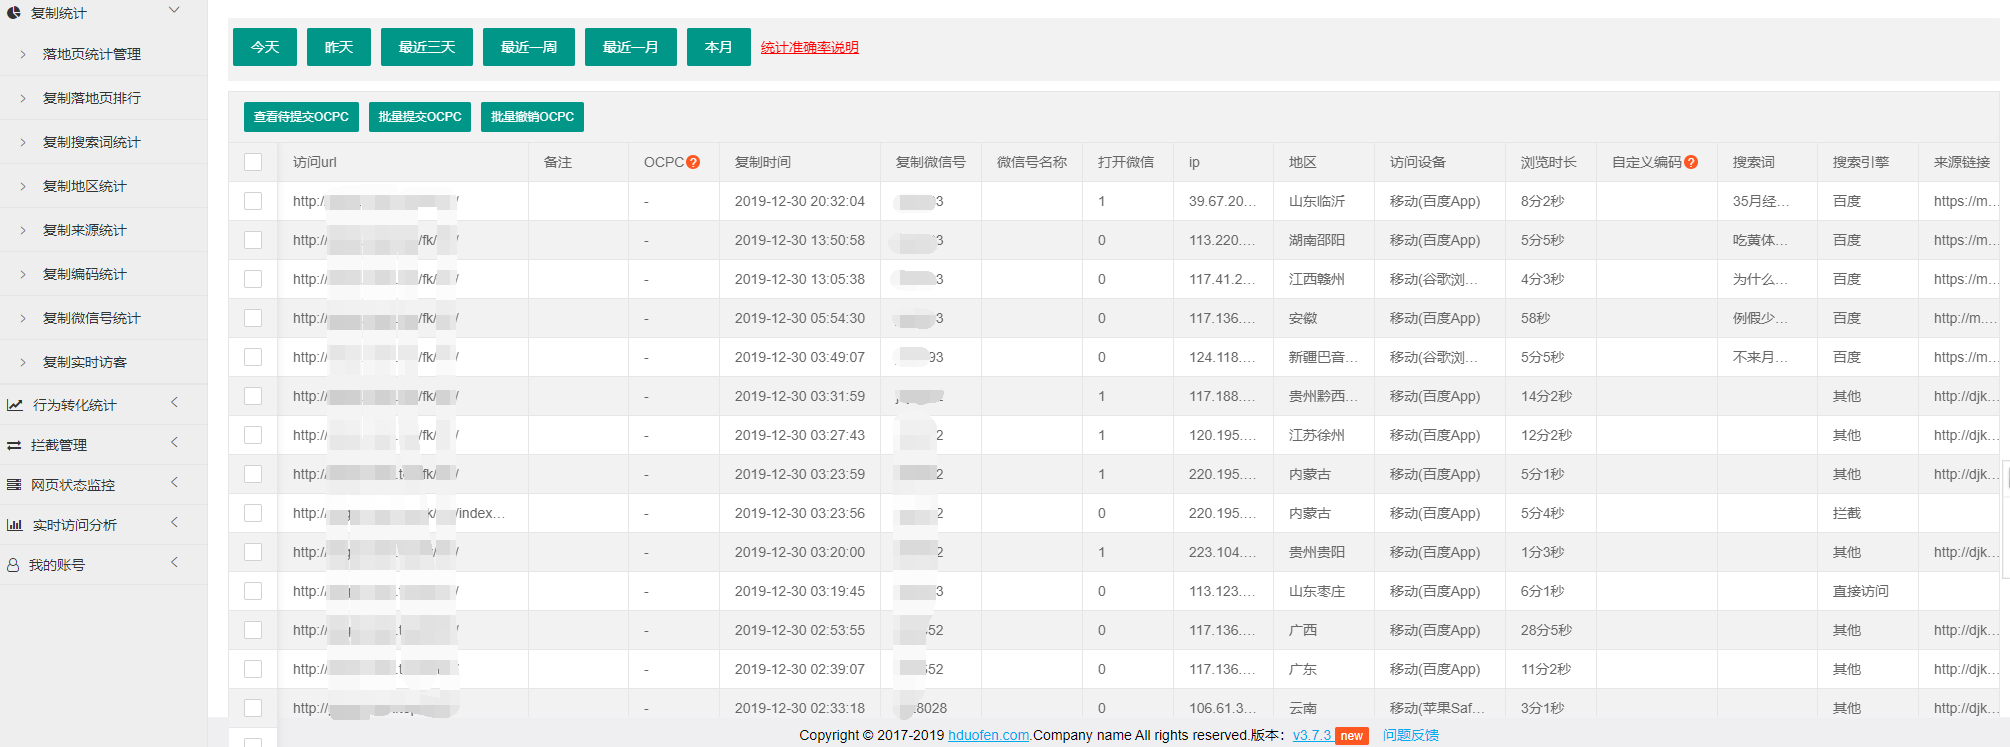Screen dimensions: 2010x747
Task: Open the 问题反馈 footer link
Action: click(1411, 735)
